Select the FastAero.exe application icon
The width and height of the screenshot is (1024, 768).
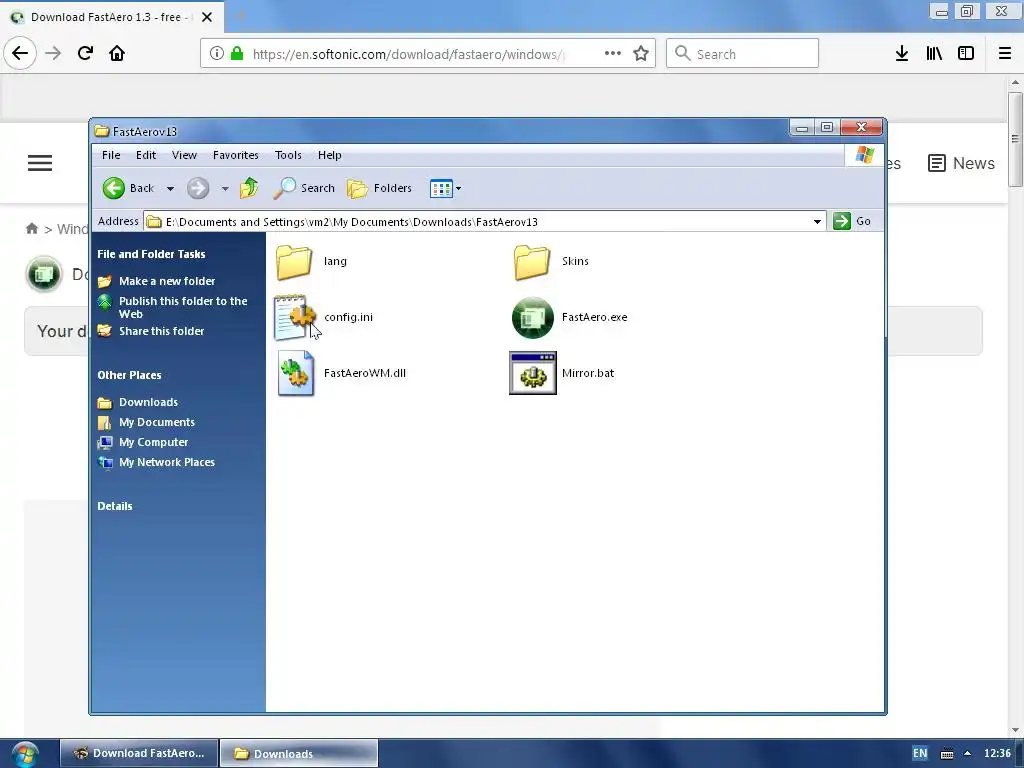[532, 317]
